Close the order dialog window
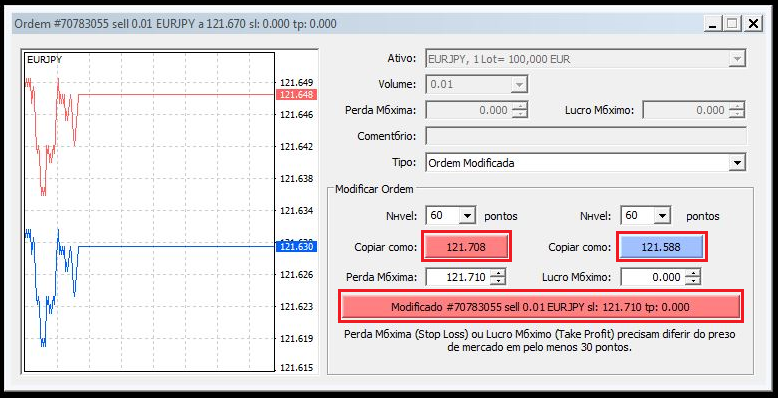The image size is (778, 398). (x=753, y=23)
